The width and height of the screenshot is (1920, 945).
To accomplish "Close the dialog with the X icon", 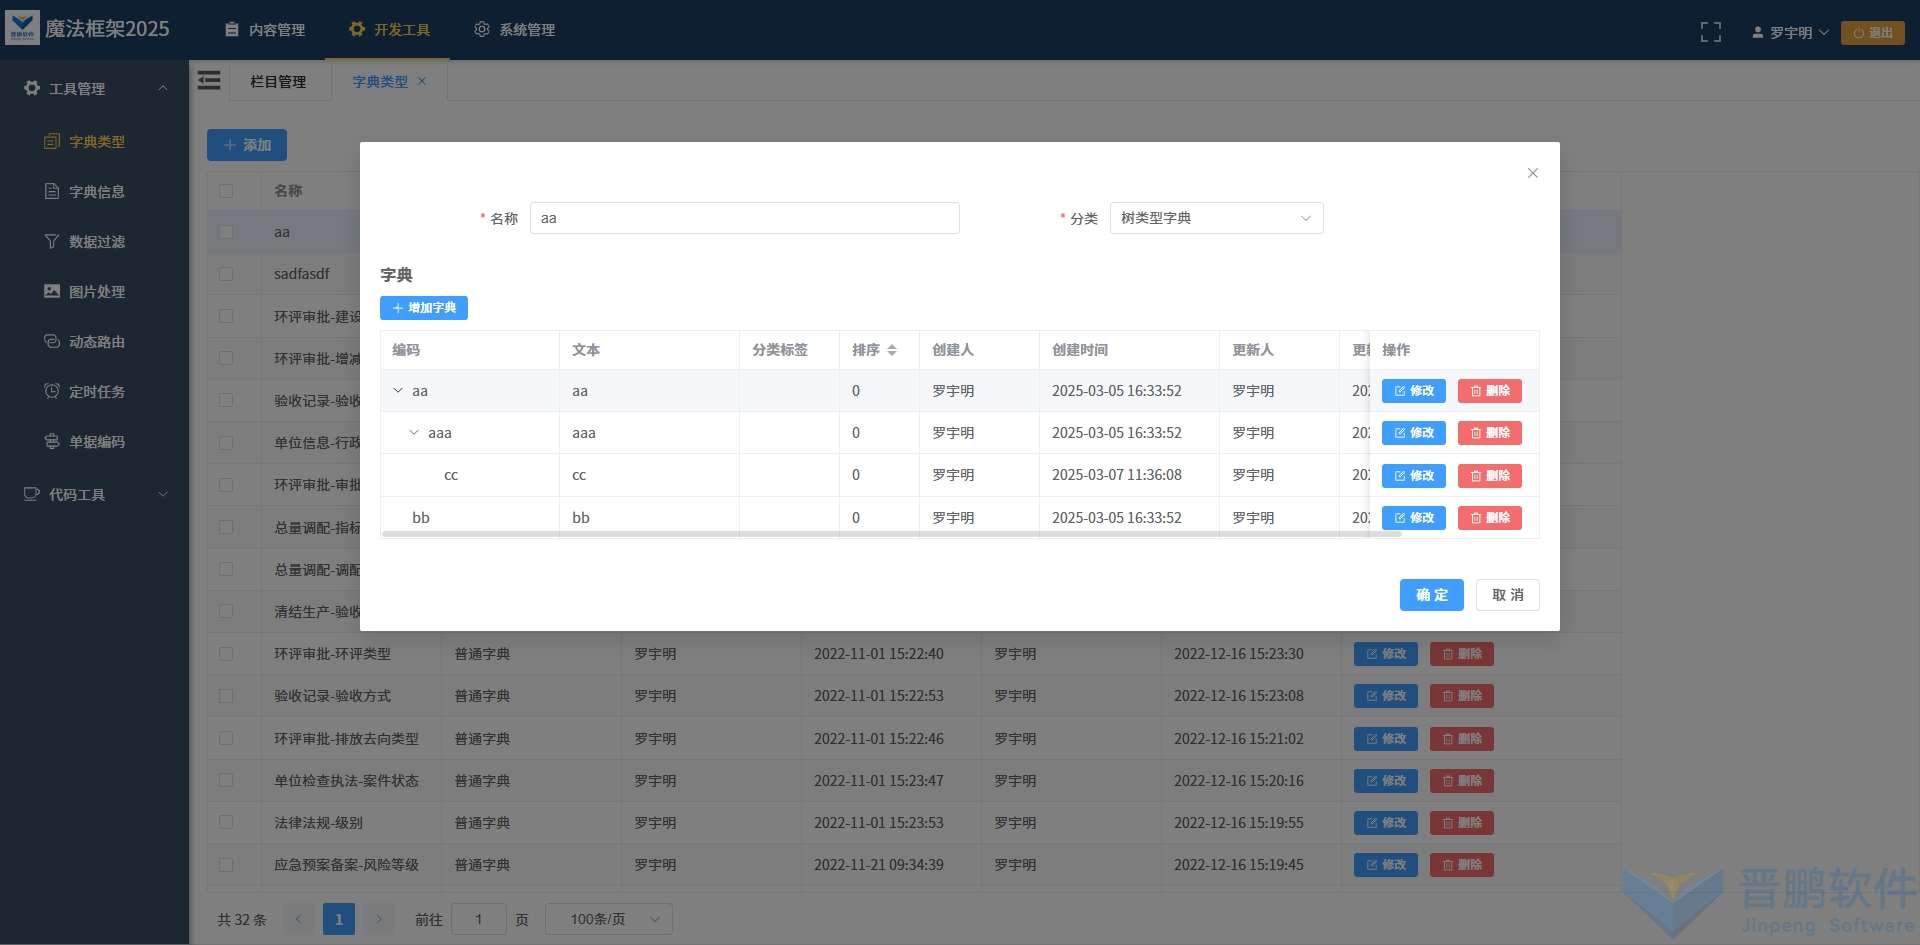I will pyautogui.click(x=1532, y=173).
